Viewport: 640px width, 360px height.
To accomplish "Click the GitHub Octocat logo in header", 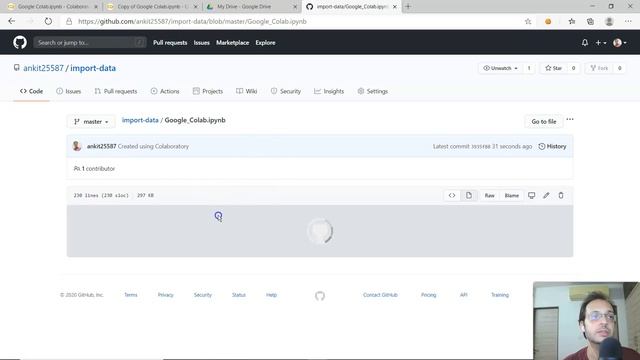I will (x=20, y=42).
